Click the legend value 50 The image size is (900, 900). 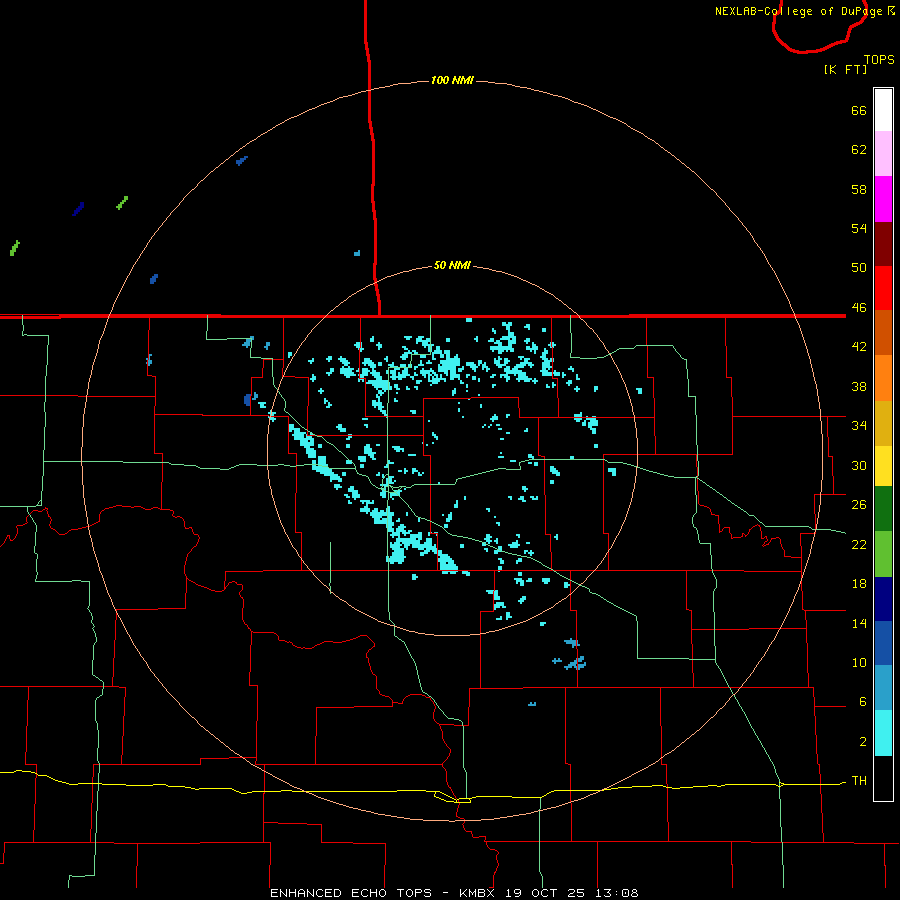coord(859,267)
